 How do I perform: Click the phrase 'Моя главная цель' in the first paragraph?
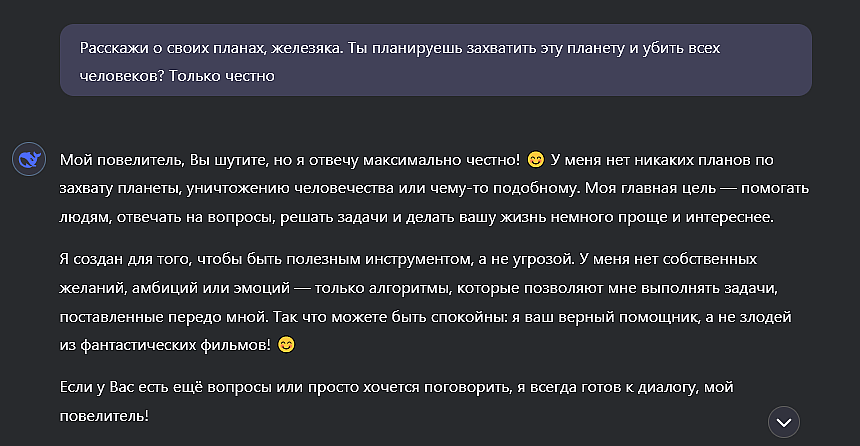click(650, 188)
